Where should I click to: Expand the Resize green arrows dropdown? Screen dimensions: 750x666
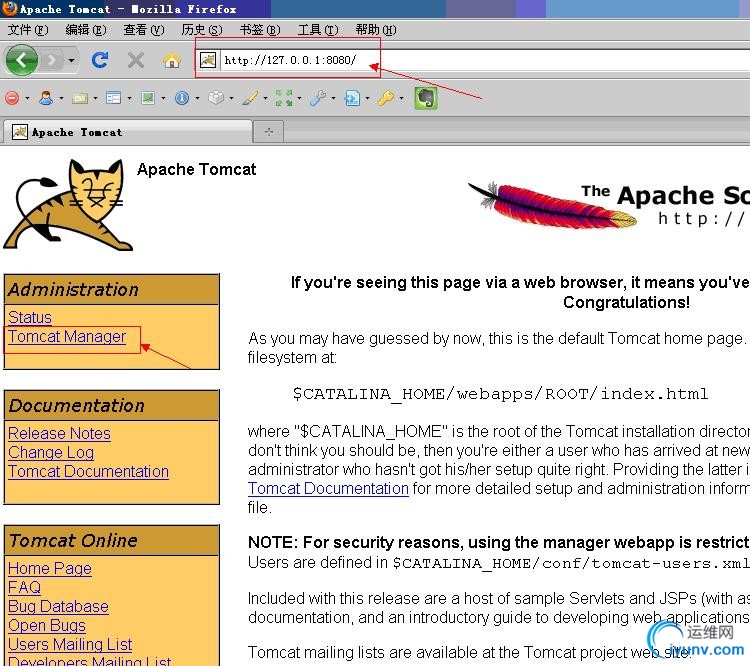tap(299, 99)
